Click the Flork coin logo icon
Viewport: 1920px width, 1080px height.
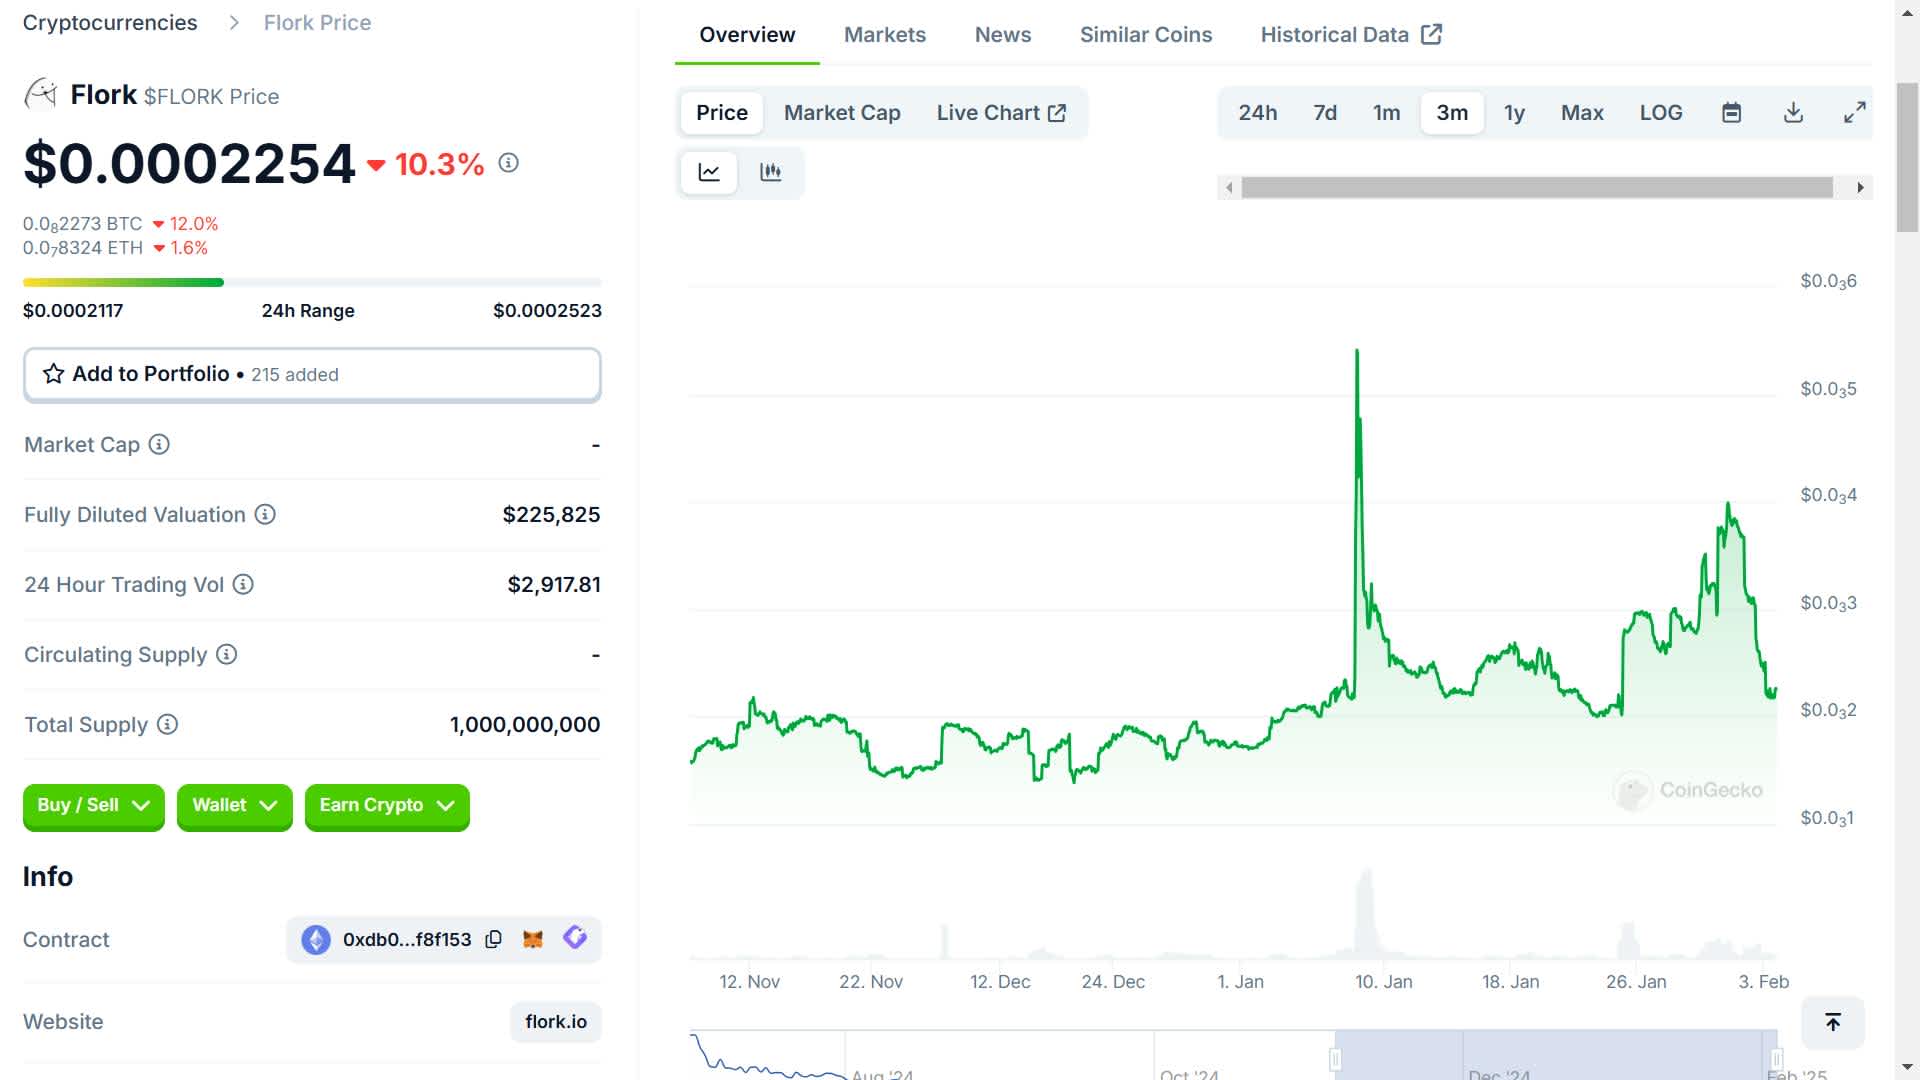pyautogui.click(x=41, y=94)
